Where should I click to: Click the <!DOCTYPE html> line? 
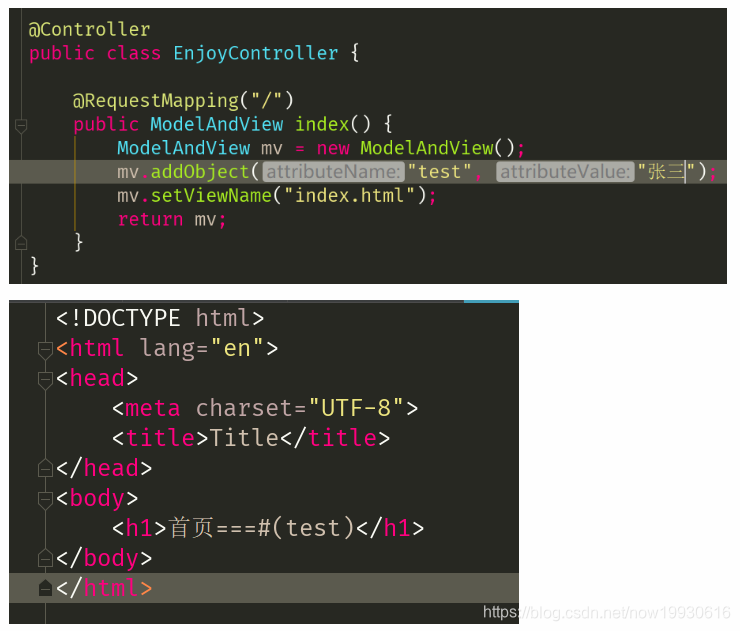click(x=160, y=318)
